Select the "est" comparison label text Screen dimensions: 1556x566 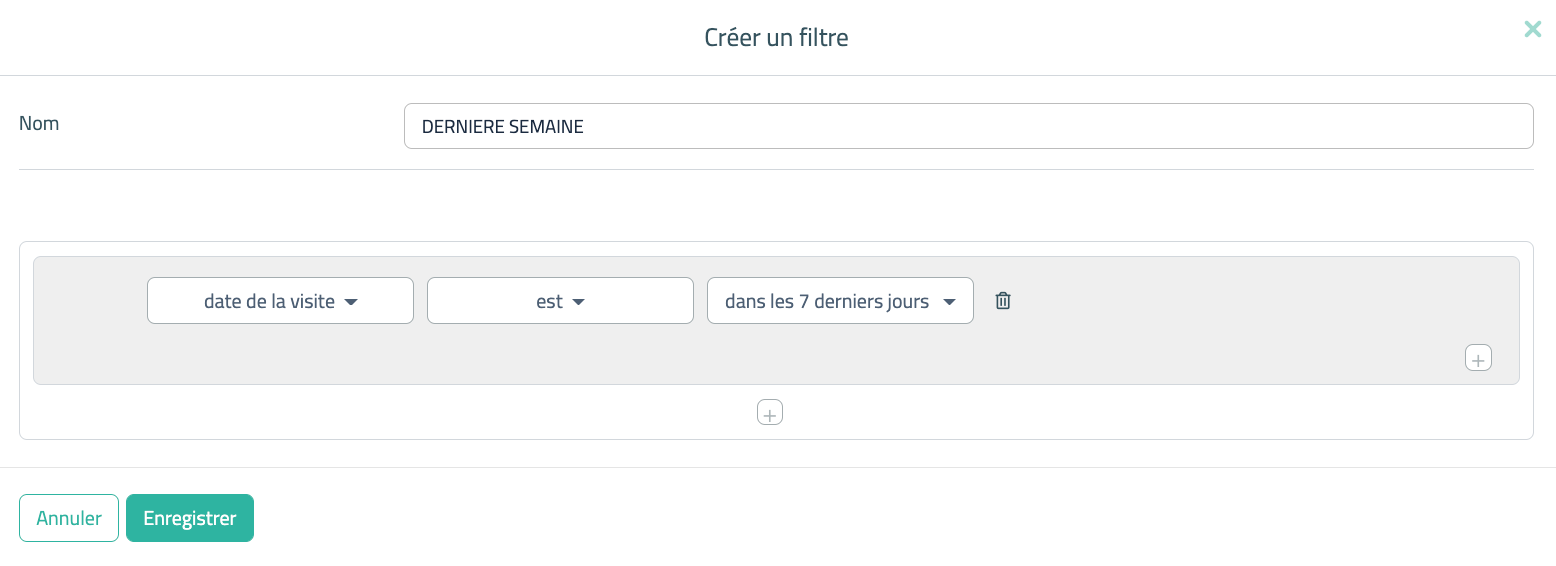tap(549, 301)
